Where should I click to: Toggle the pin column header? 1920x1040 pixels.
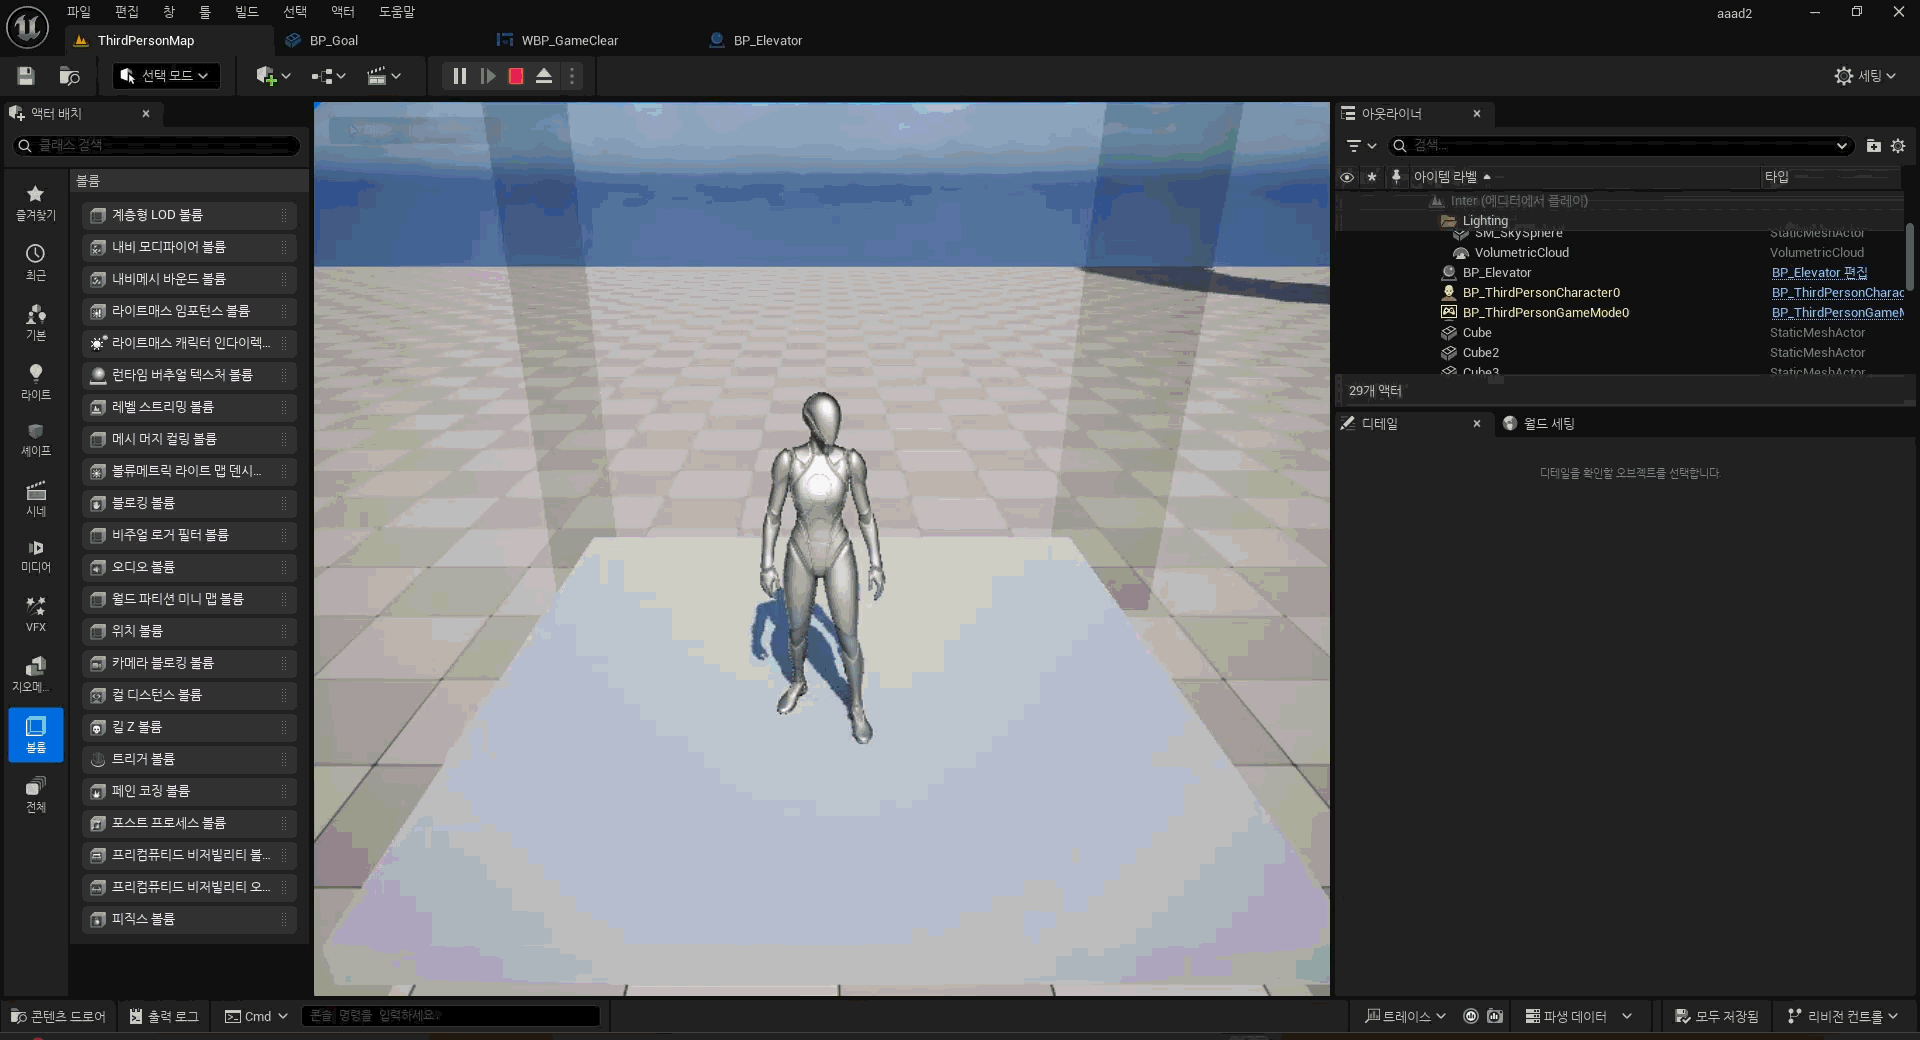point(1397,177)
